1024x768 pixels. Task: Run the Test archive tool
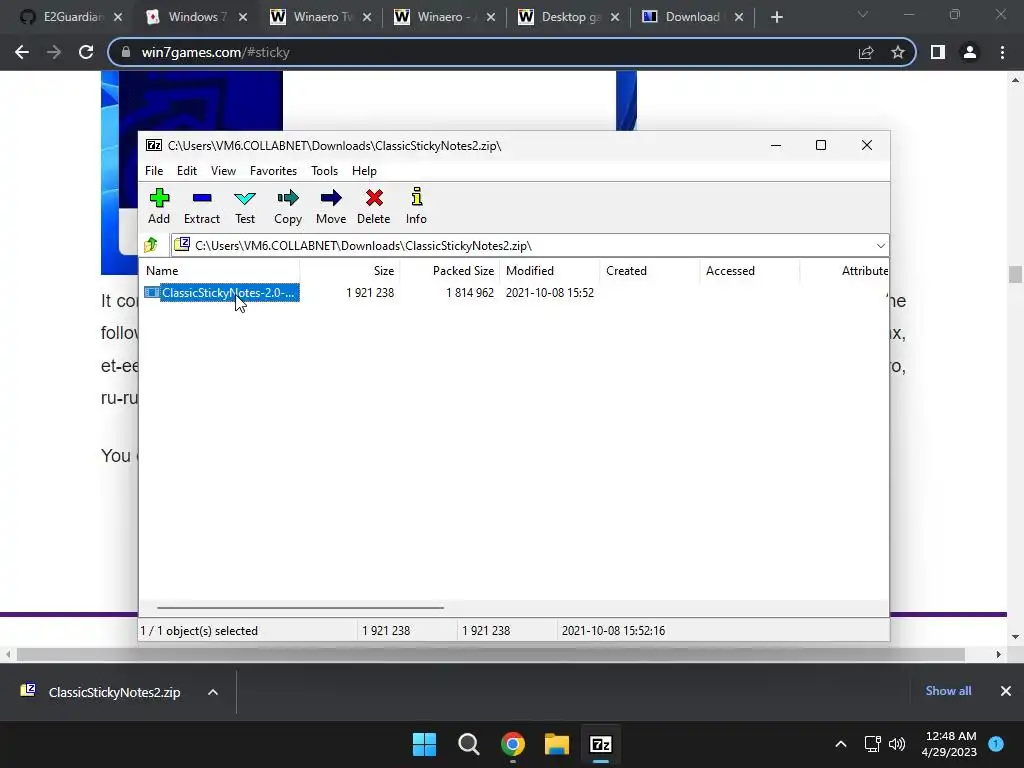point(245,206)
